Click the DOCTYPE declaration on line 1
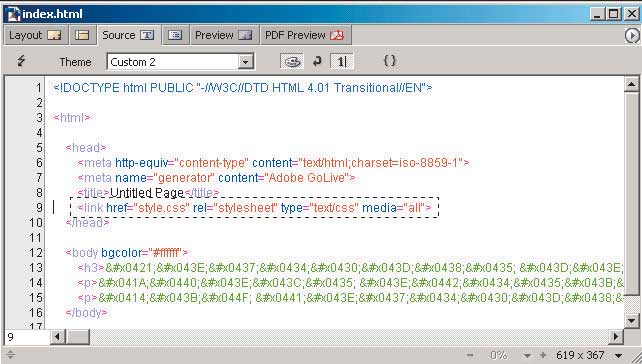The image size is (642, 364). click(x=243, y=88)
